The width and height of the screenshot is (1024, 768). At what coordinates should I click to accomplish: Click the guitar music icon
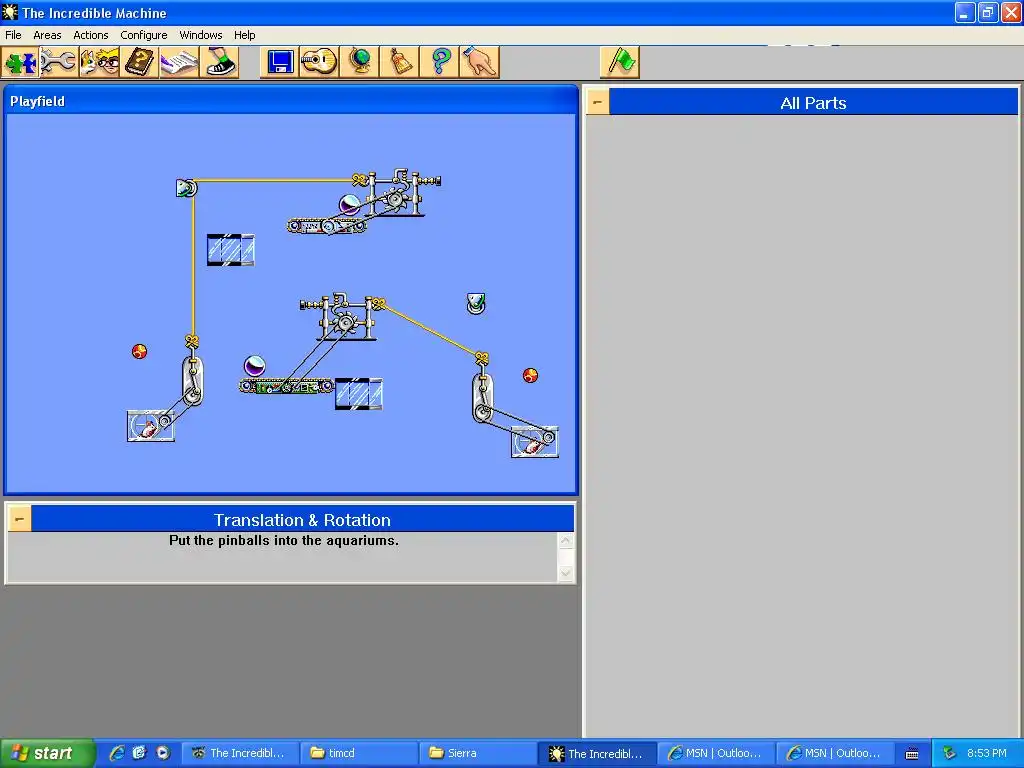(x=319, y=63)
